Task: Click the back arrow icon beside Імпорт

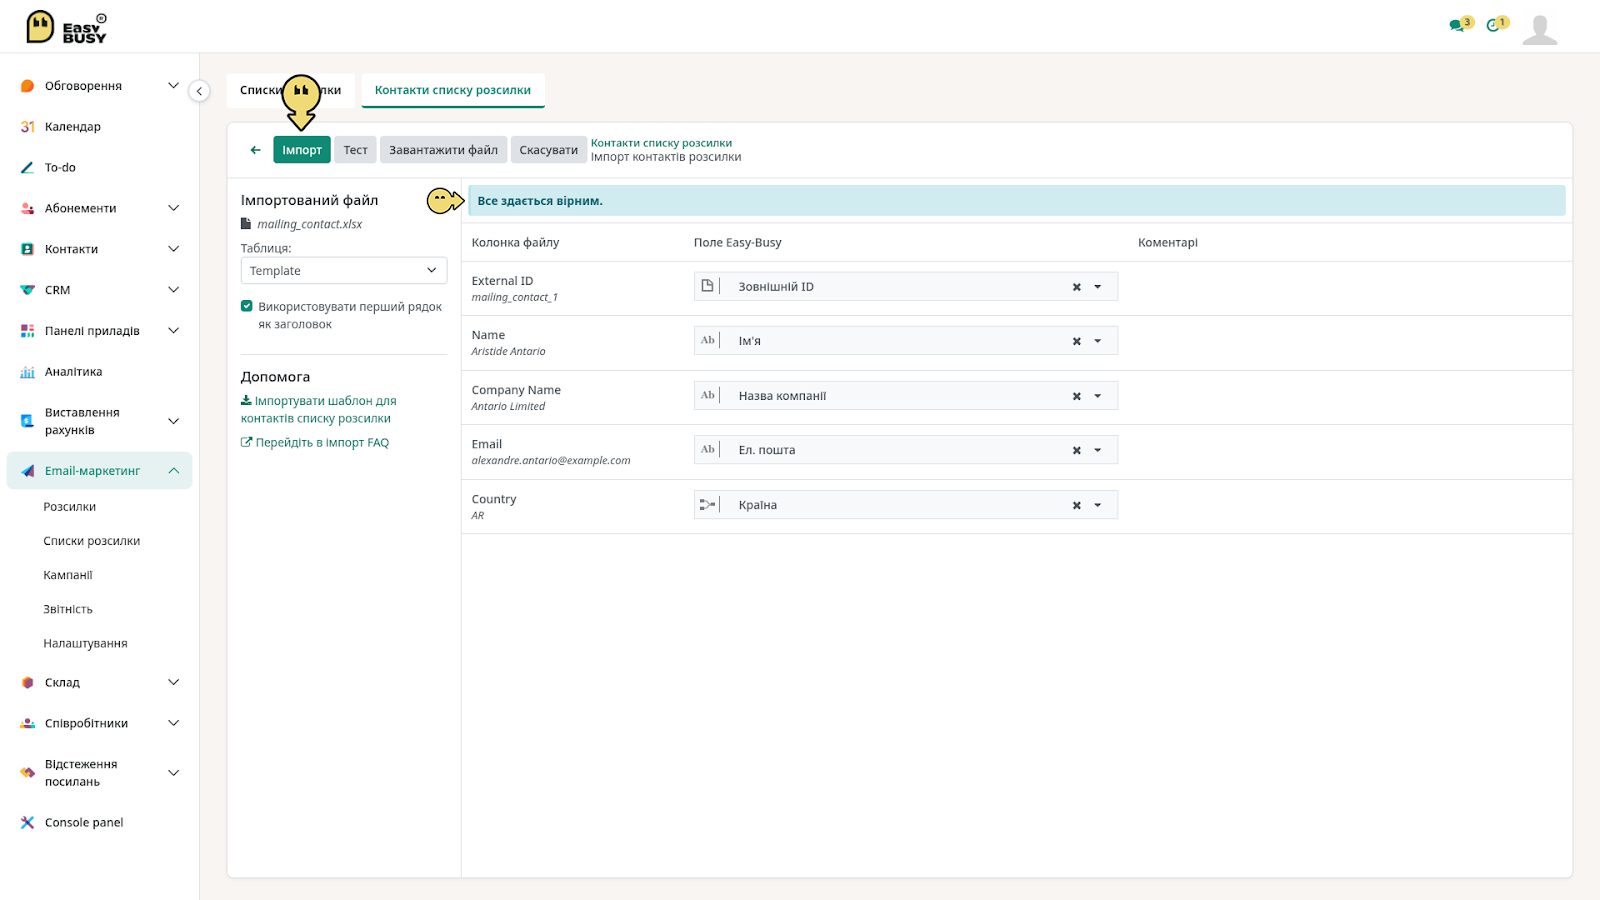Action: point(255,150)
